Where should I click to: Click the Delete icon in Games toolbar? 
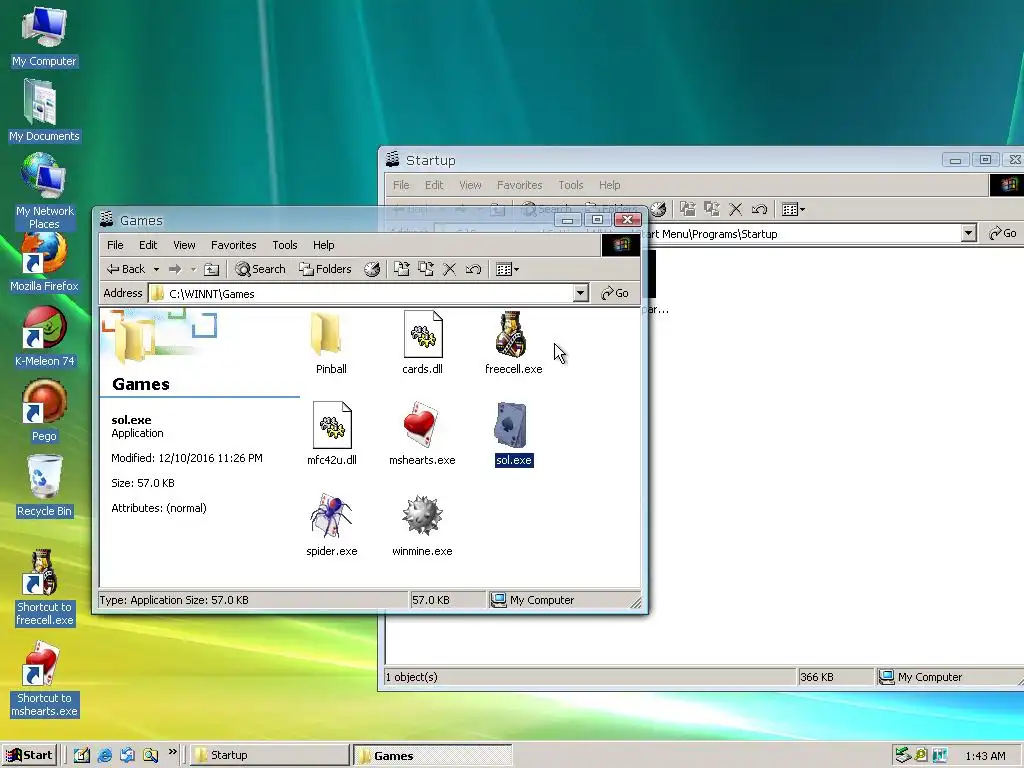[x=449, y=269]
